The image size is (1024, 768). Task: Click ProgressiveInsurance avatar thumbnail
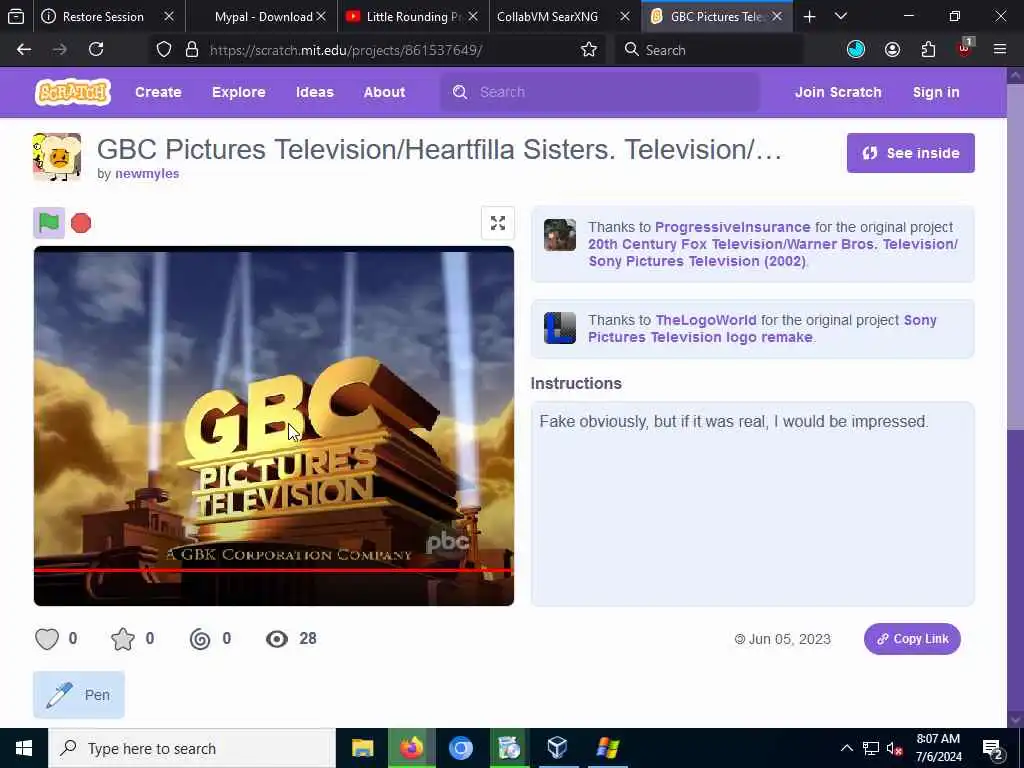point(560,235)
